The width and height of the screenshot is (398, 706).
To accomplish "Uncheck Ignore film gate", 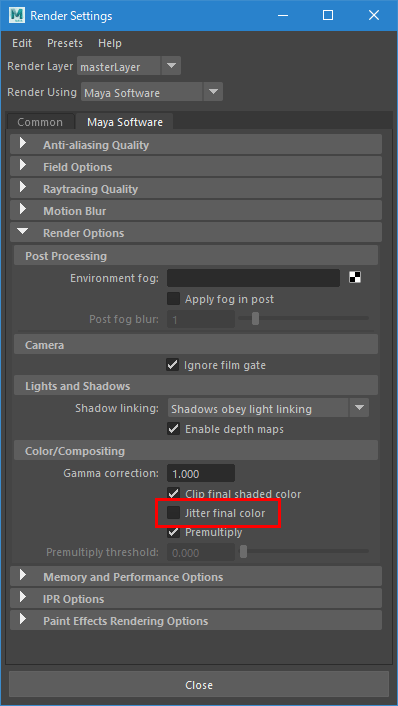I will [x=173, y=365].
